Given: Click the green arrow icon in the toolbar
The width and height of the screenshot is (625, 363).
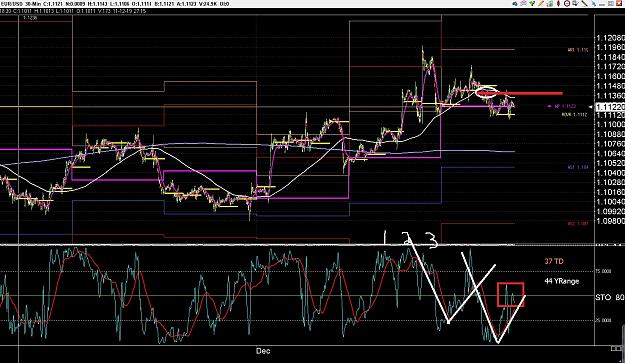Looking at the screenshot, I should 532,4.
